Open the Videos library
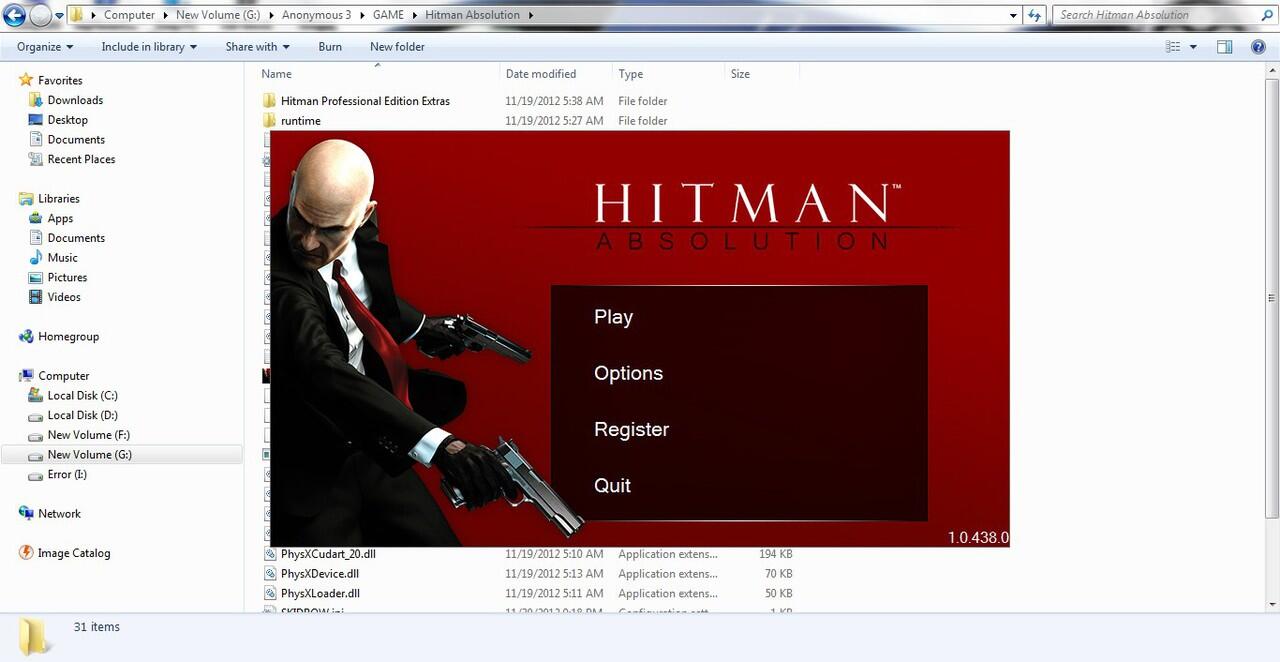This screenshot has width=1280, height=662. tap(64, 297)
